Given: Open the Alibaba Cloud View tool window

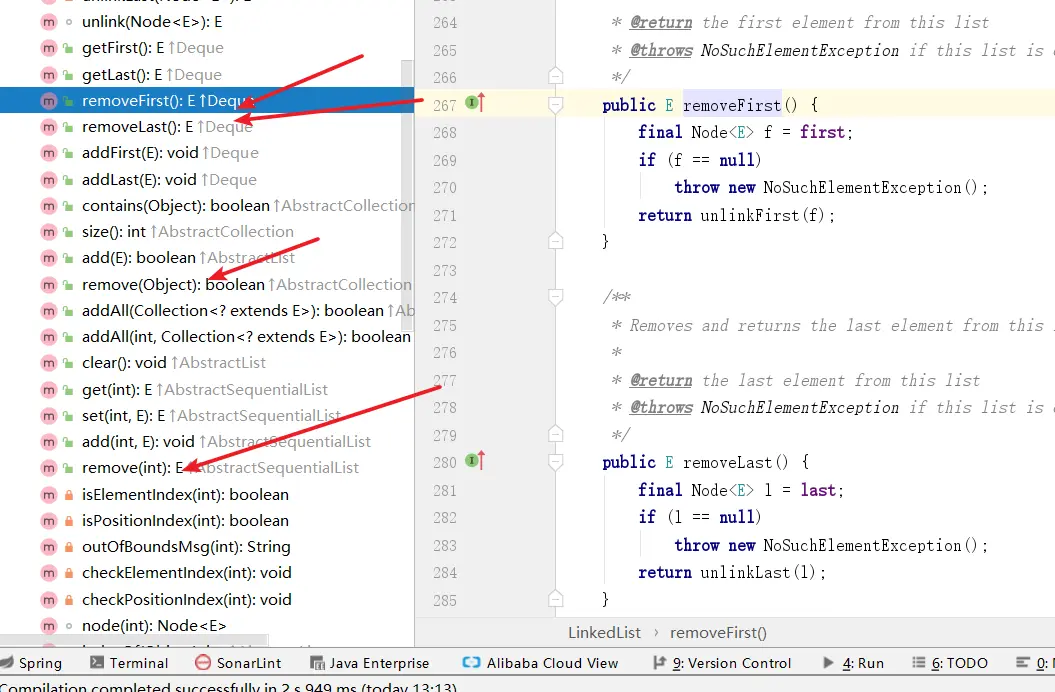Looking at the screenshot, I should click(x=540, y=663).
